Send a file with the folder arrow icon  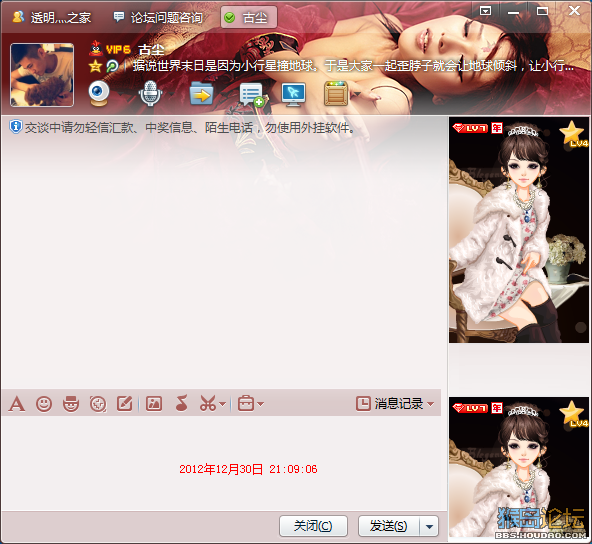pyautogui.click(x=201, y=93)
